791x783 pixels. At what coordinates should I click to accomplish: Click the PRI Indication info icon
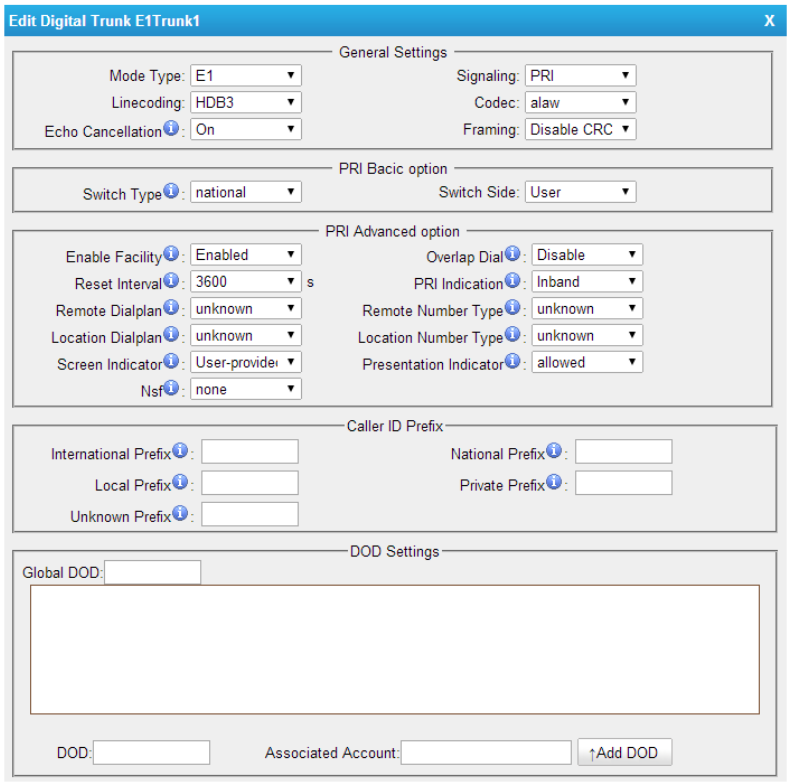(513, 282)
